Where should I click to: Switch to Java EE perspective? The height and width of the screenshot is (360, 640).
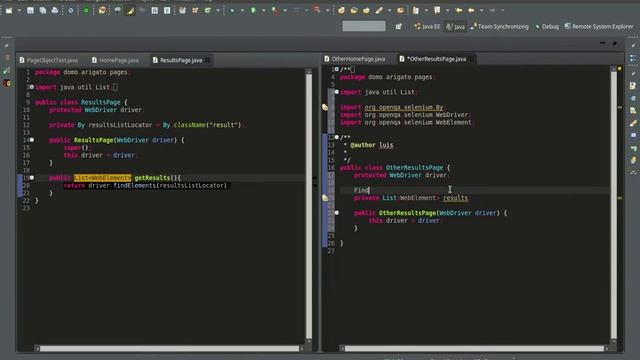pyautogui.click(x=427, y=27)
